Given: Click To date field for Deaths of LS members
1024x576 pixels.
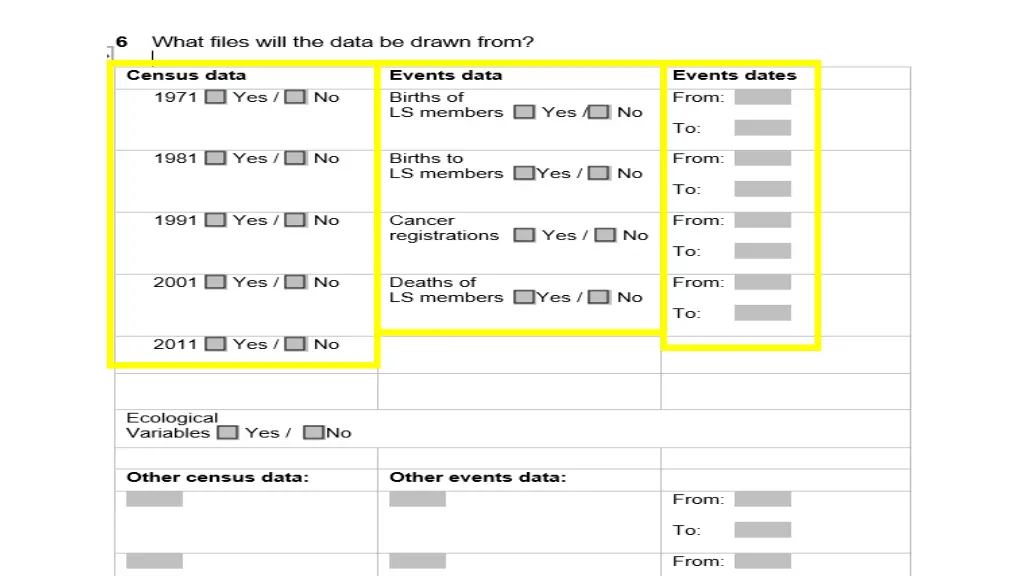Looking at the screenshot, I should click(x=762, y=313).
